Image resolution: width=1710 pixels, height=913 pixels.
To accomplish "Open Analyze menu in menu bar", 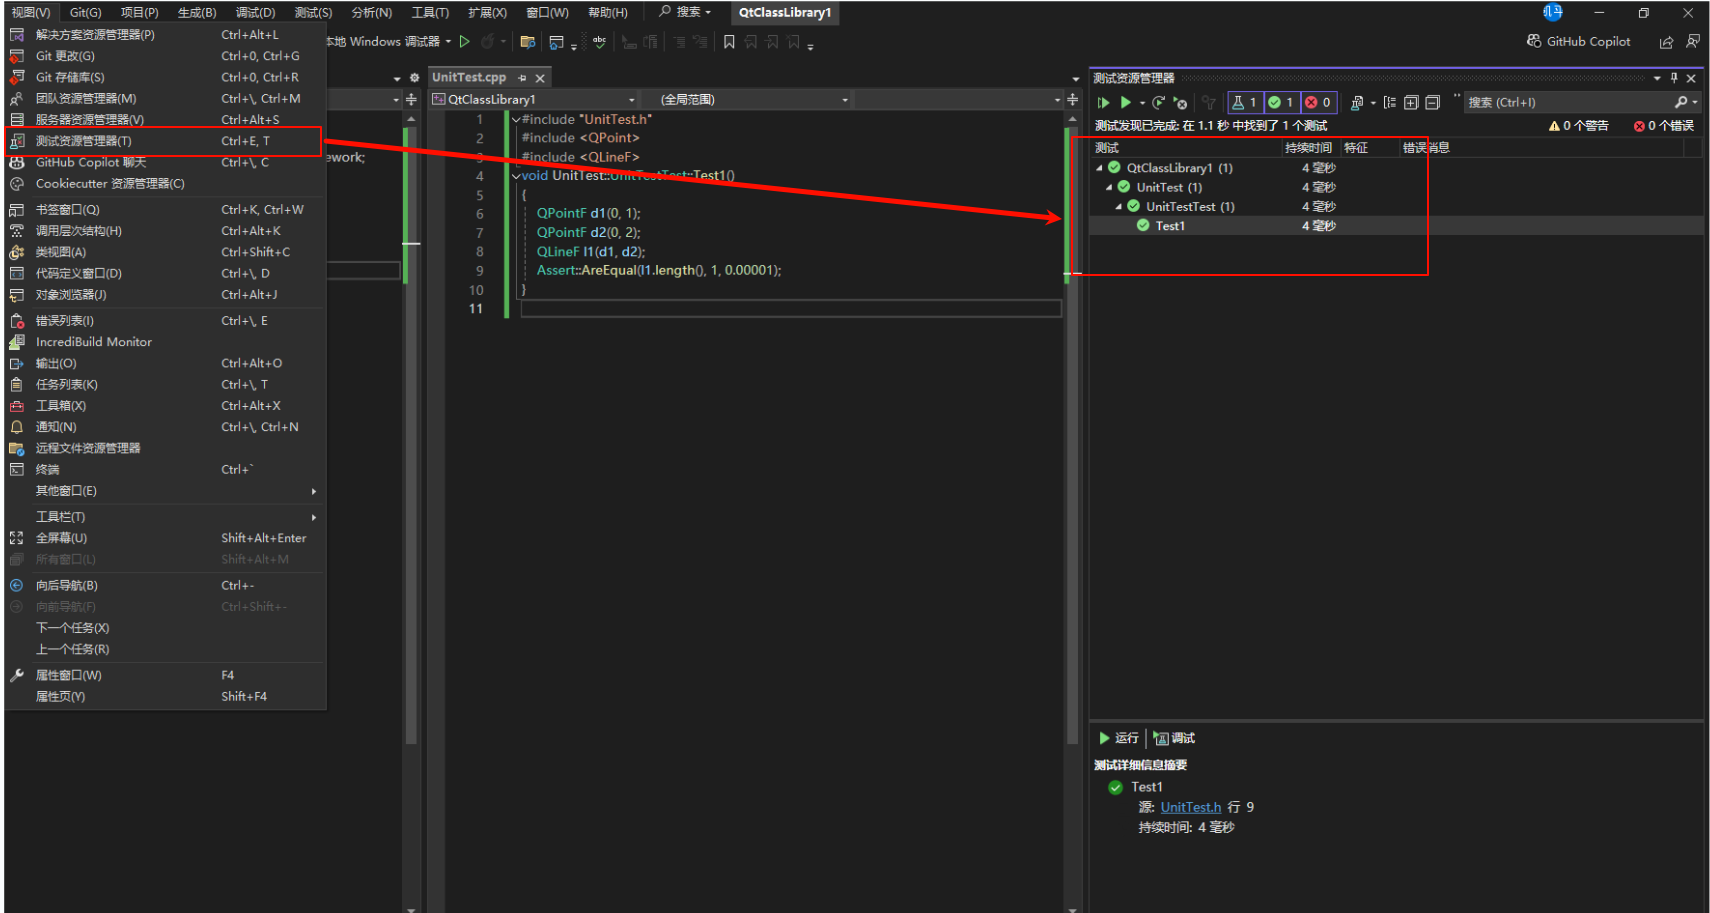I will (x=372, y=13).
